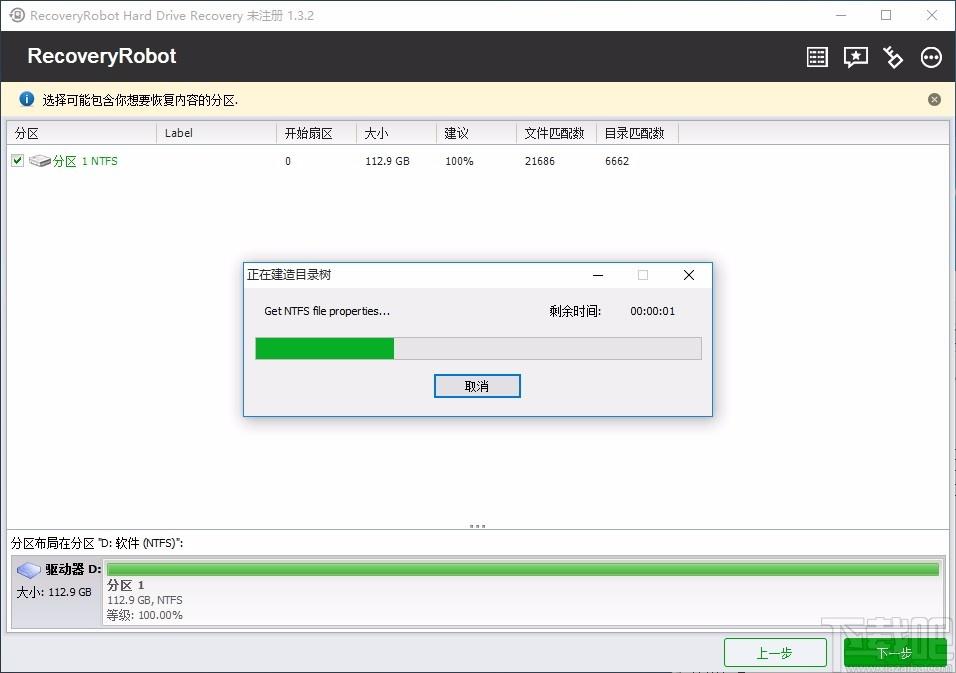The height and width of the screenshot is (673, 956).
Task: Minimize the 正在建造目录树 dialog
Action: click(x=598, y=275)
